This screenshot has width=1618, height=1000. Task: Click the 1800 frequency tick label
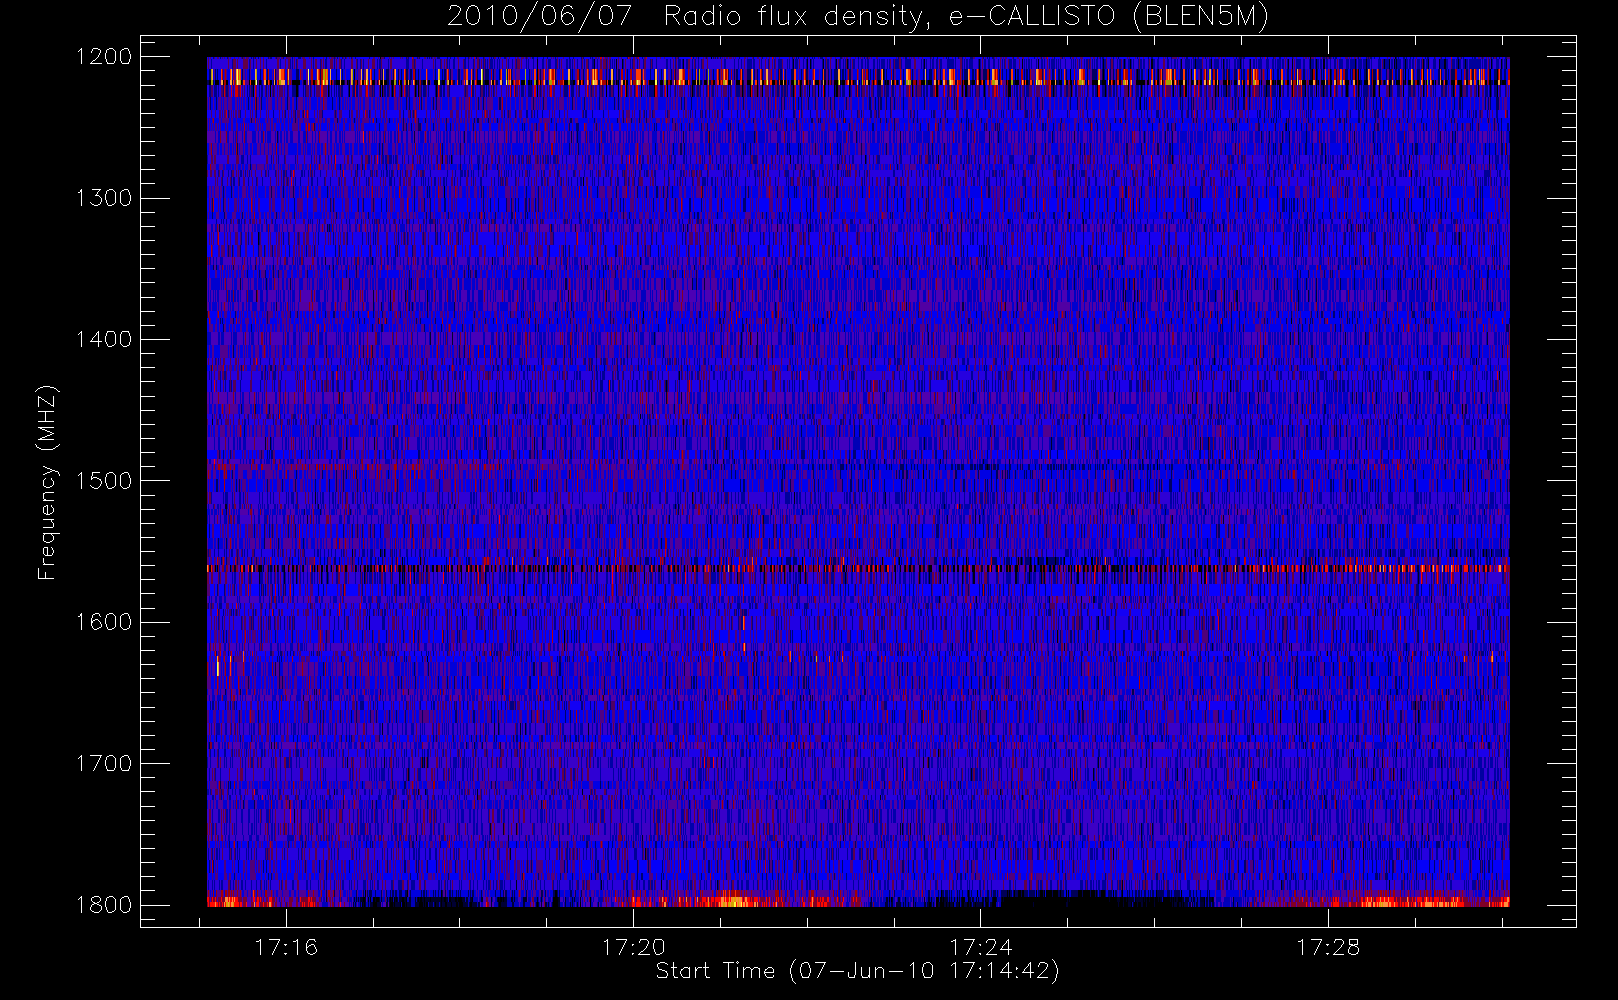coord(104,905)
